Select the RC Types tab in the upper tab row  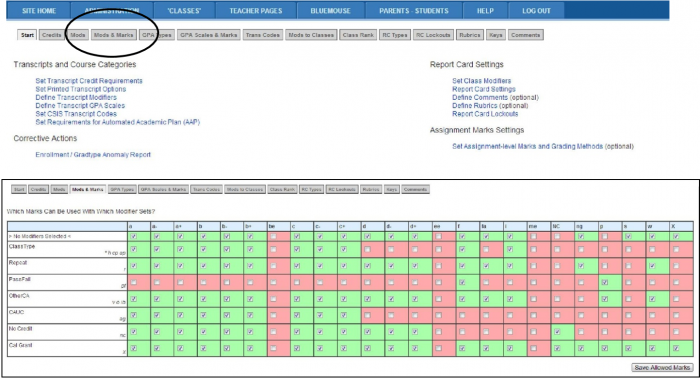point(395,35)
